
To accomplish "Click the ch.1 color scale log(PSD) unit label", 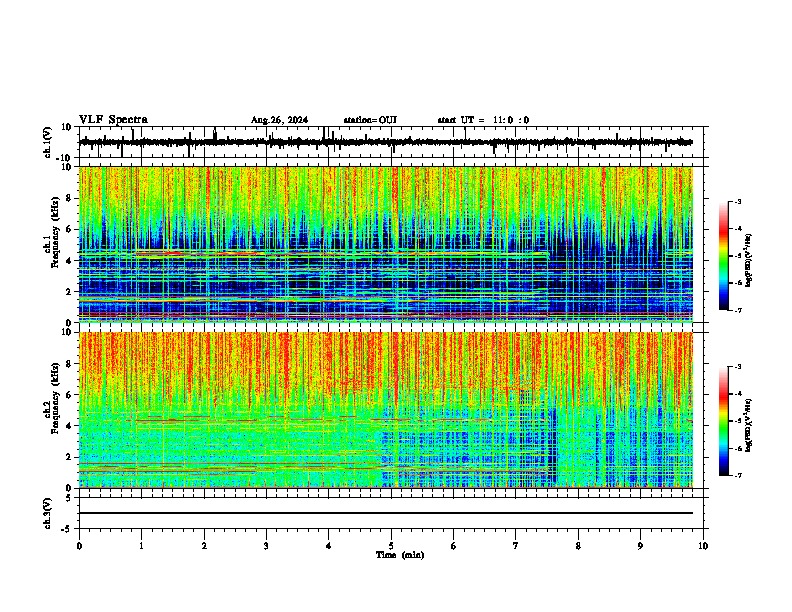I will point(749,261).
